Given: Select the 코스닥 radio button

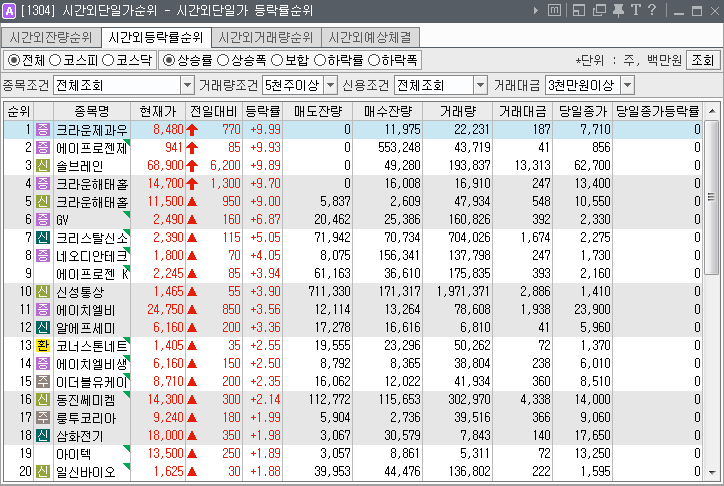Looking at the screenshot, I should [x=108, y=60].
